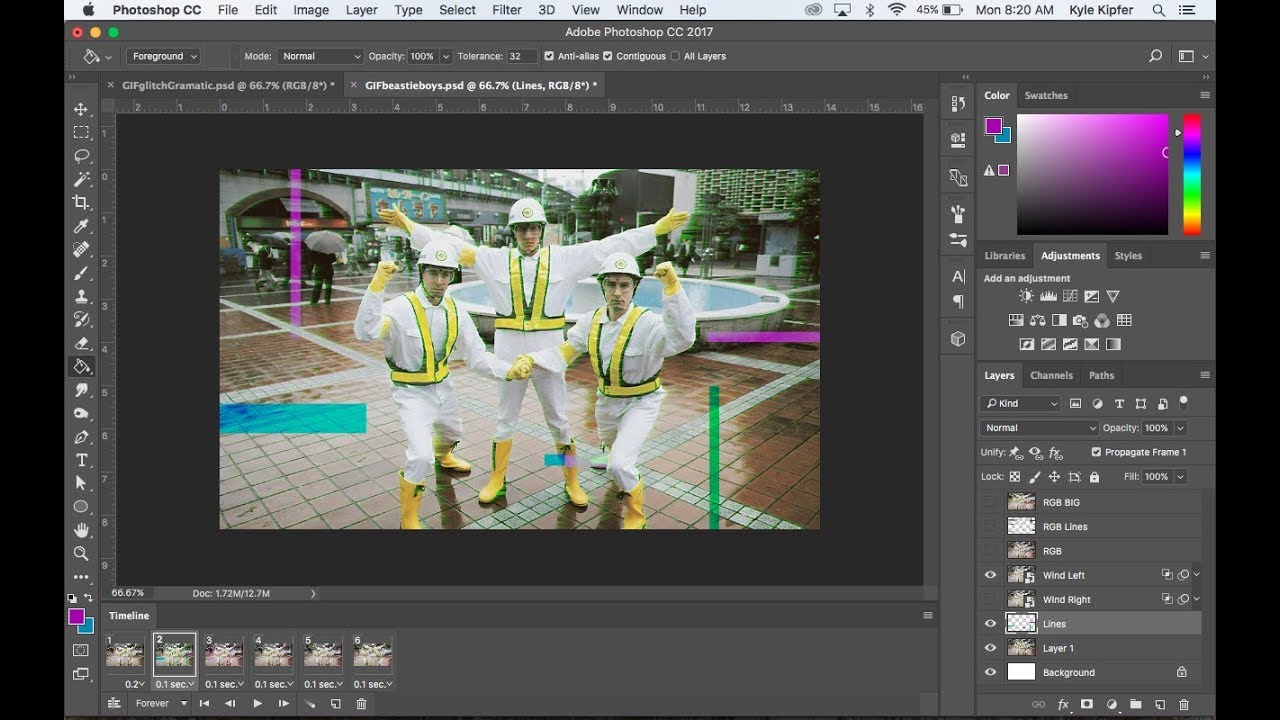The image size is (1280, 720).
Task: Open the layer blend mode Normal dropdown
Action: coord(1040,428)
